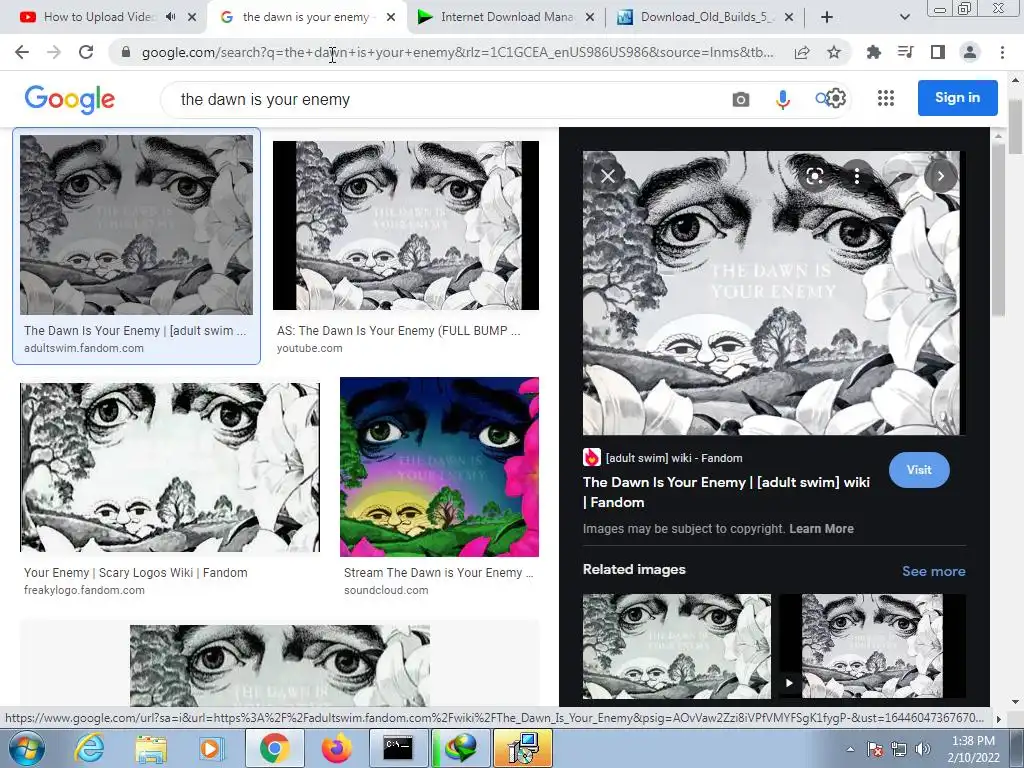Click the Sign in button
This screenshot has width=1024, height=768.
957,98
